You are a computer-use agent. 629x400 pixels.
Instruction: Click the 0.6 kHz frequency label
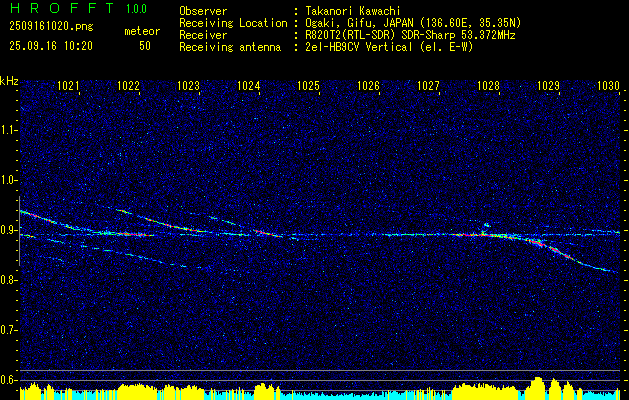(x=8, y=380)
